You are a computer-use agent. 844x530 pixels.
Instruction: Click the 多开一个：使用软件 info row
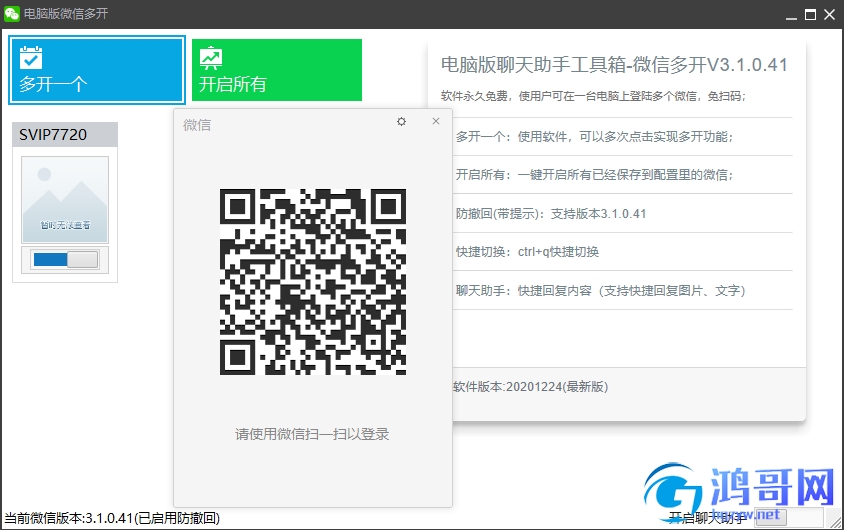tap(594, 137)
